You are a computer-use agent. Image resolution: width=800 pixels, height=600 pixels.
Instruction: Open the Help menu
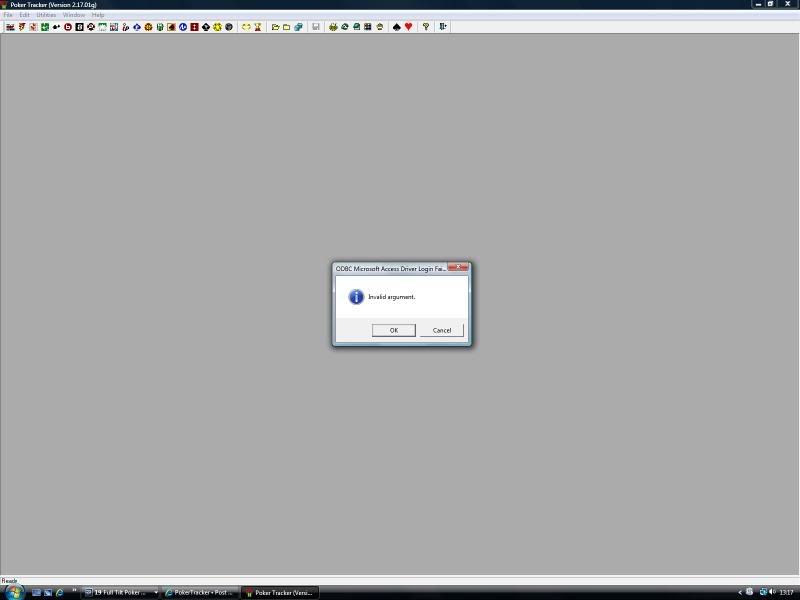click(98, 15)
